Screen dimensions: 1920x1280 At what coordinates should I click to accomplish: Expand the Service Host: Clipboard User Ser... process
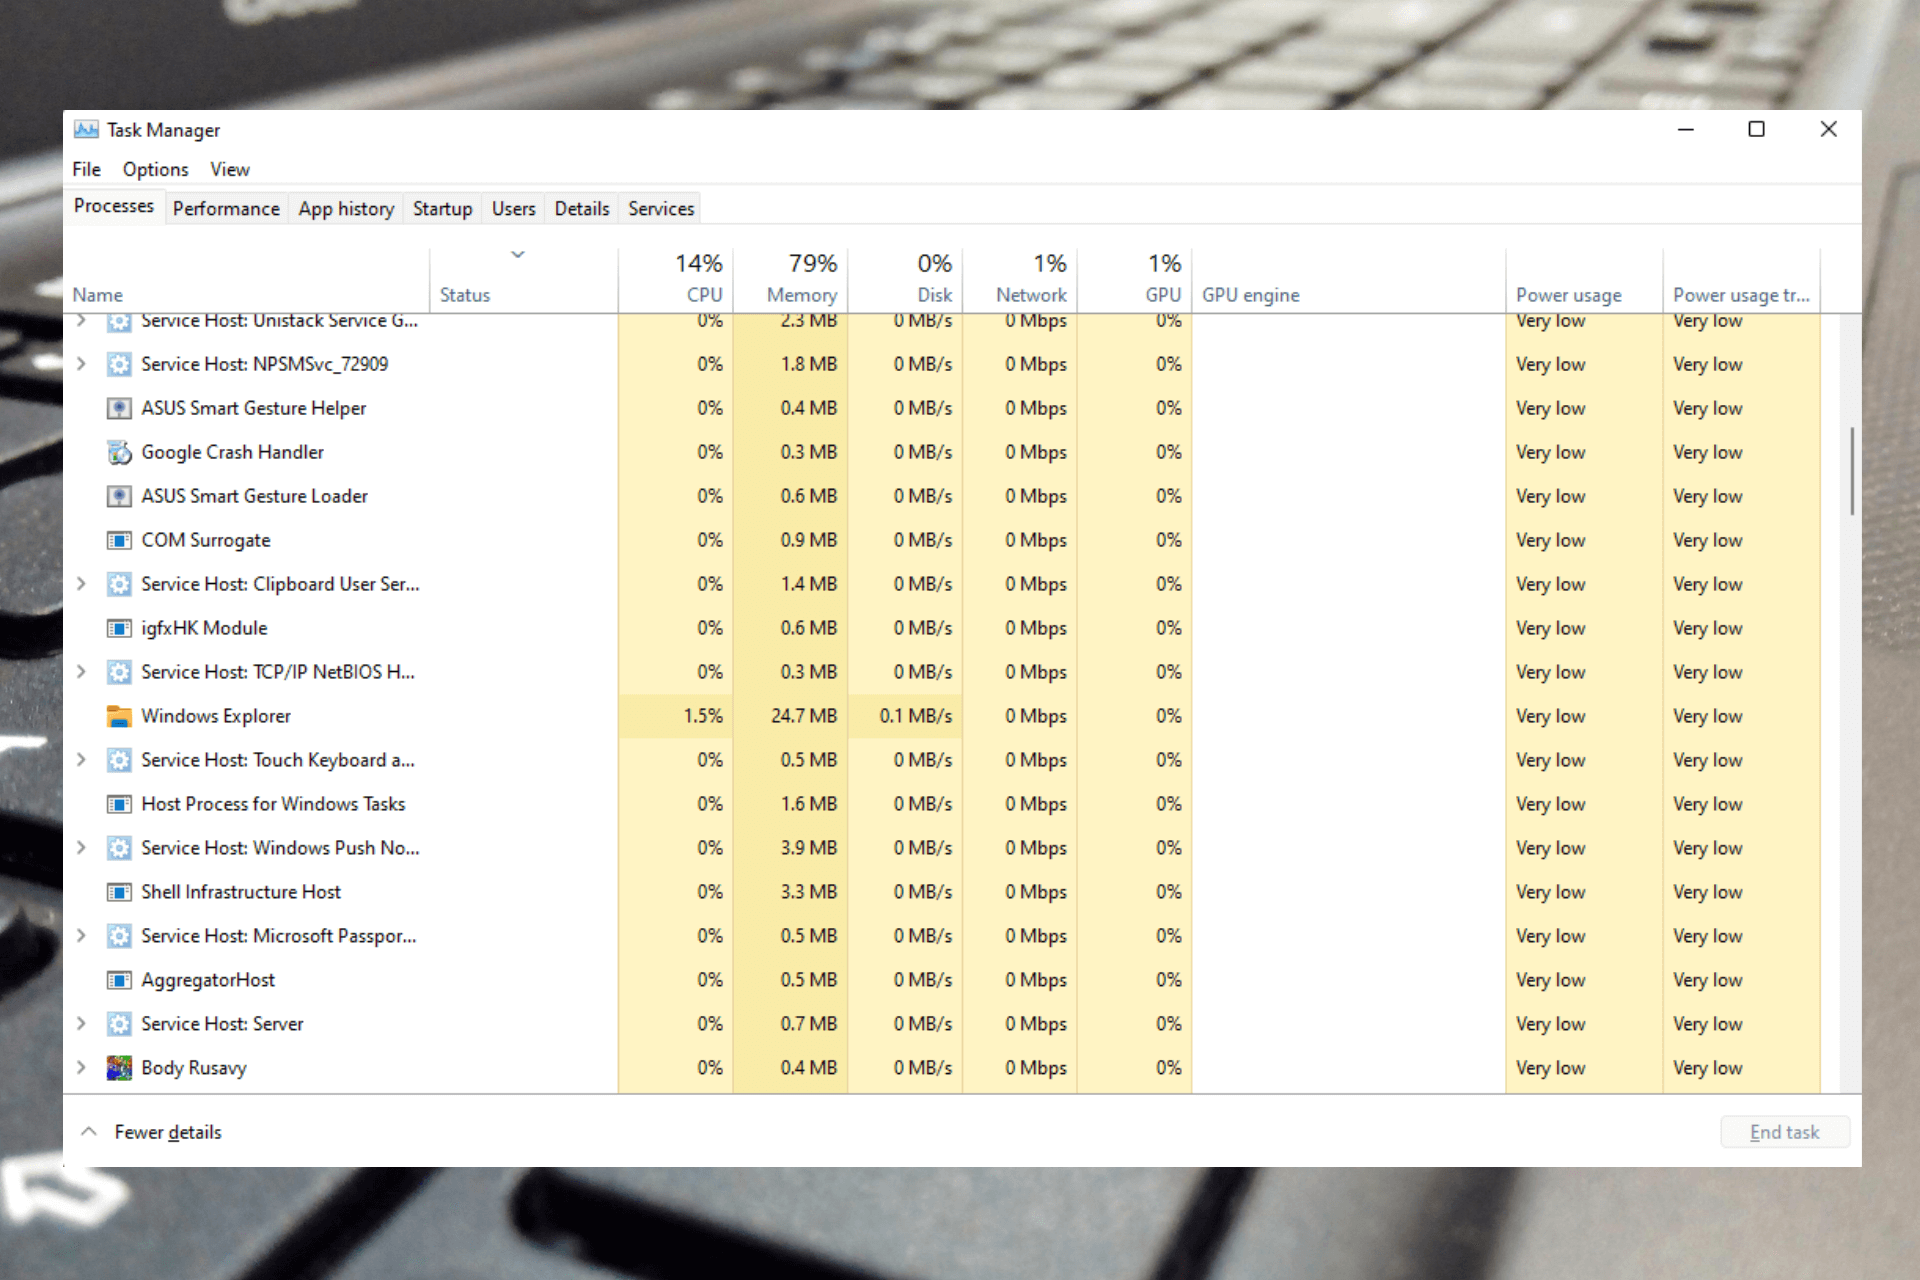click(81, 583)
